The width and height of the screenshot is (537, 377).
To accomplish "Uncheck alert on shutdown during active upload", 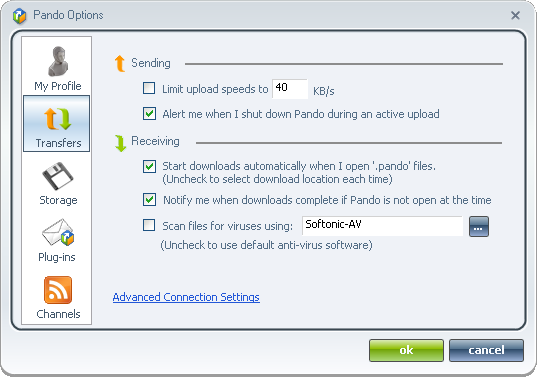I will click(x=149, y=114).
